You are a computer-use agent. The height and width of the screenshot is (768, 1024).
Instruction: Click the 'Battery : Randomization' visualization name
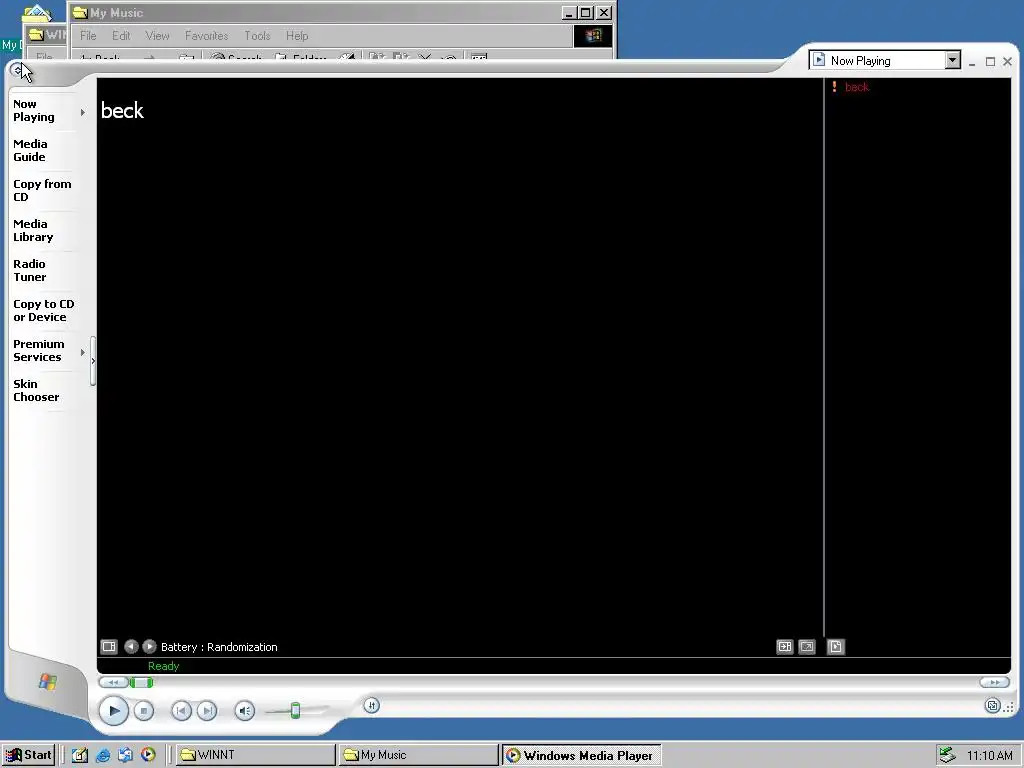(219, 647)
